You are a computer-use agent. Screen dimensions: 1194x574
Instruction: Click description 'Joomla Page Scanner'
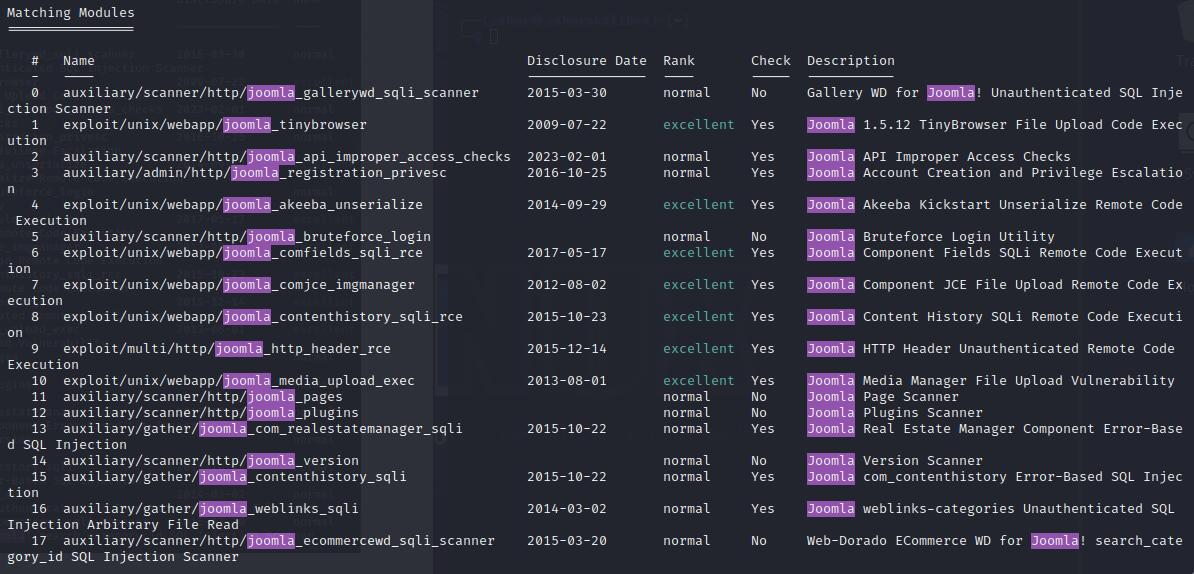click(883, 397)
